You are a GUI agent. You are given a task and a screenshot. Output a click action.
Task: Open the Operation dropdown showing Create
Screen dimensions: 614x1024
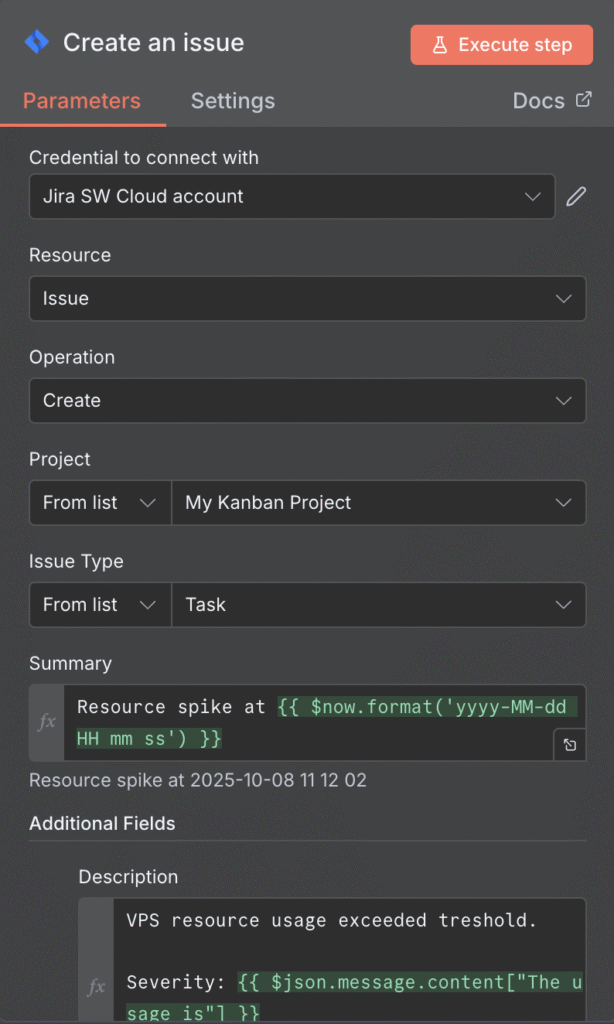point(307,400)
